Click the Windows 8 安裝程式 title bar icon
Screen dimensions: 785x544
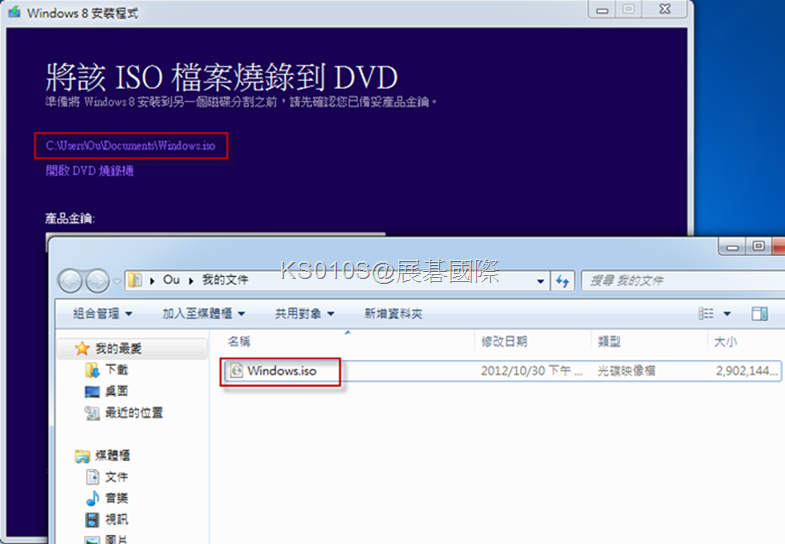[x=15, y=12]
